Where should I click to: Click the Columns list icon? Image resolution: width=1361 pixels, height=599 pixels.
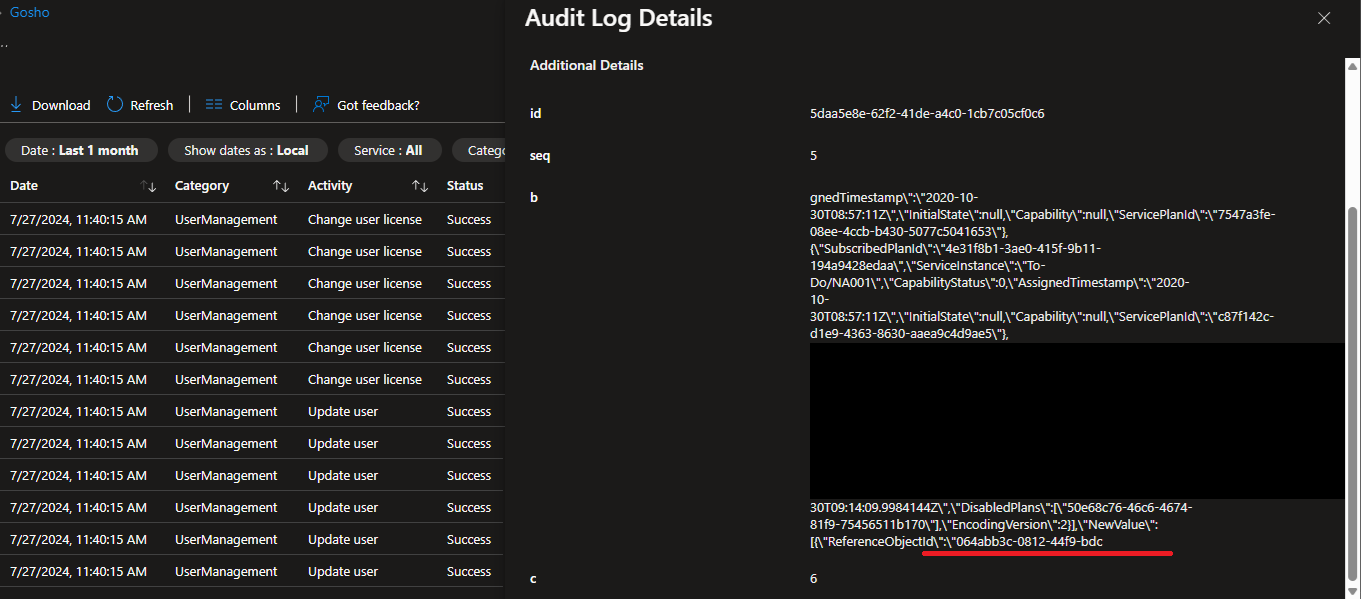click(x=214, y=105)
